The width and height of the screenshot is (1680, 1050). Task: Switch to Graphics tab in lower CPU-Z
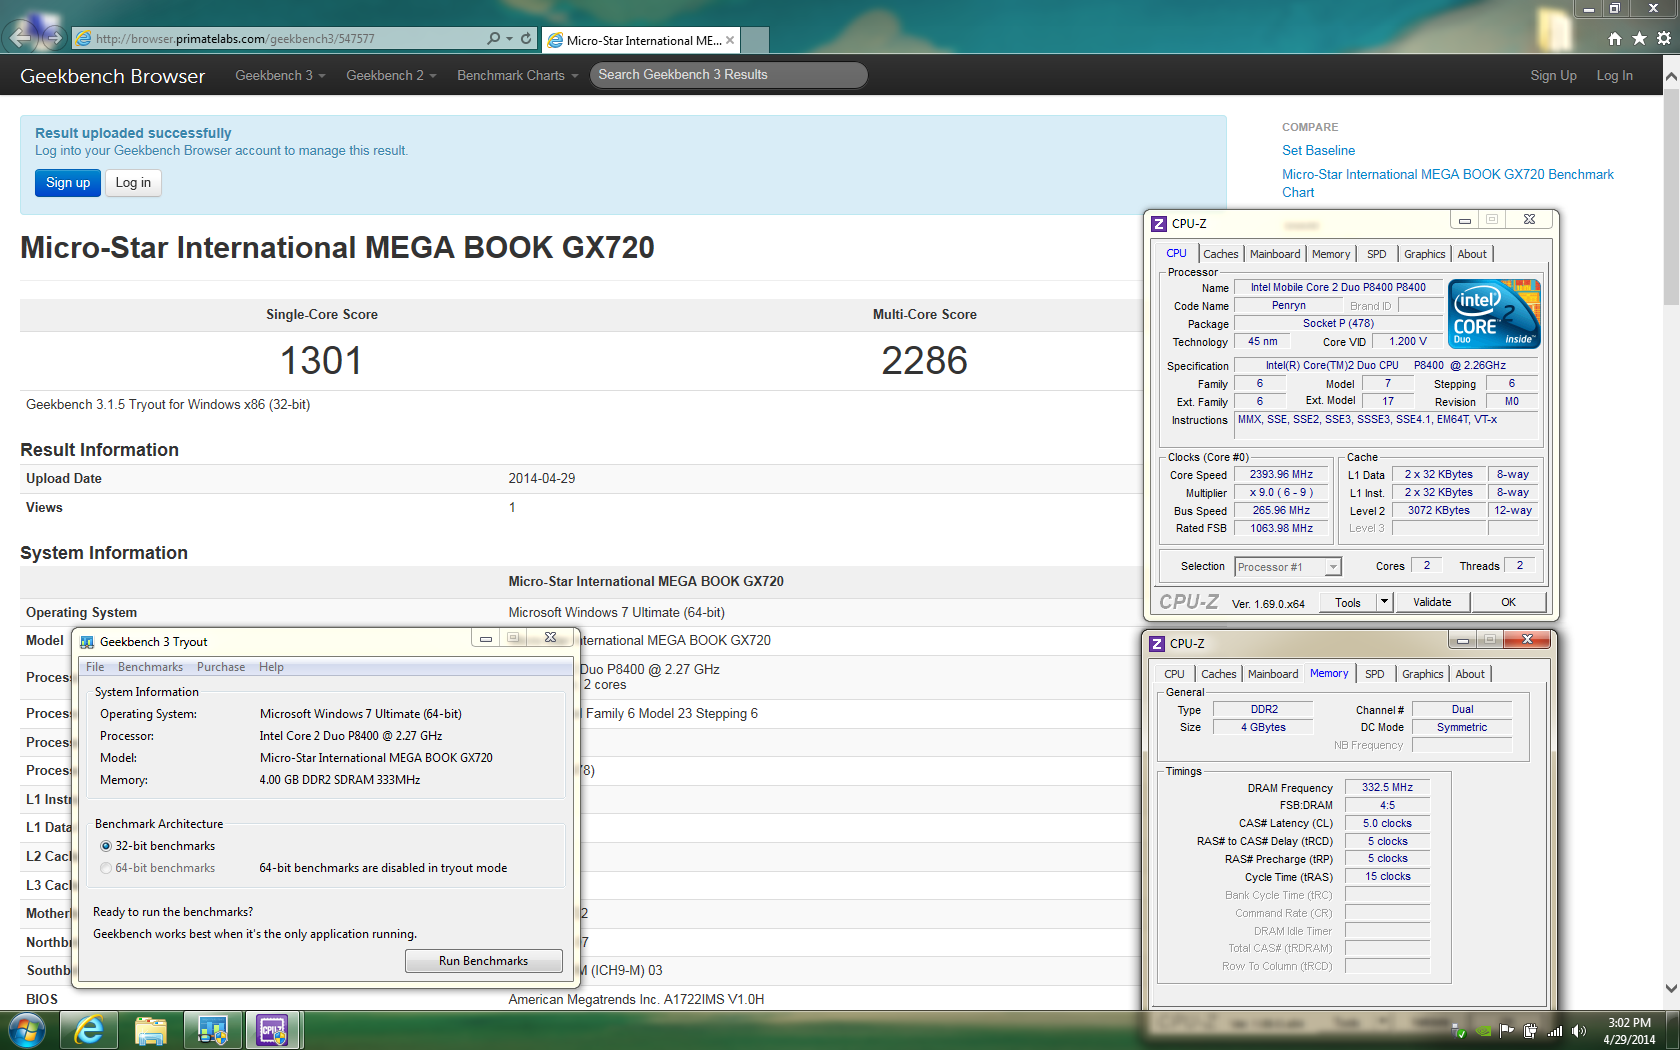point(1422,674)
